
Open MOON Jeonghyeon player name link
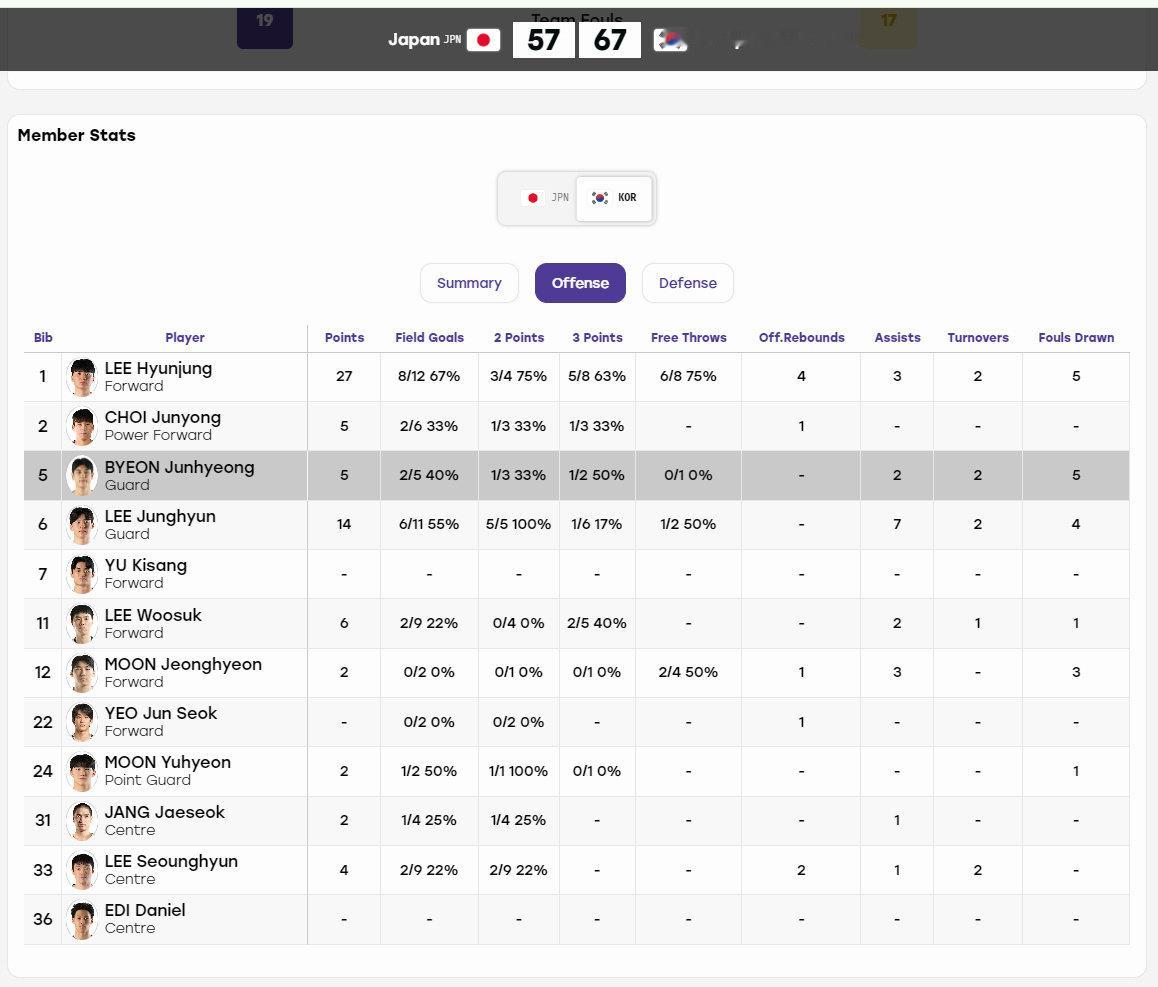click(183, 664)
